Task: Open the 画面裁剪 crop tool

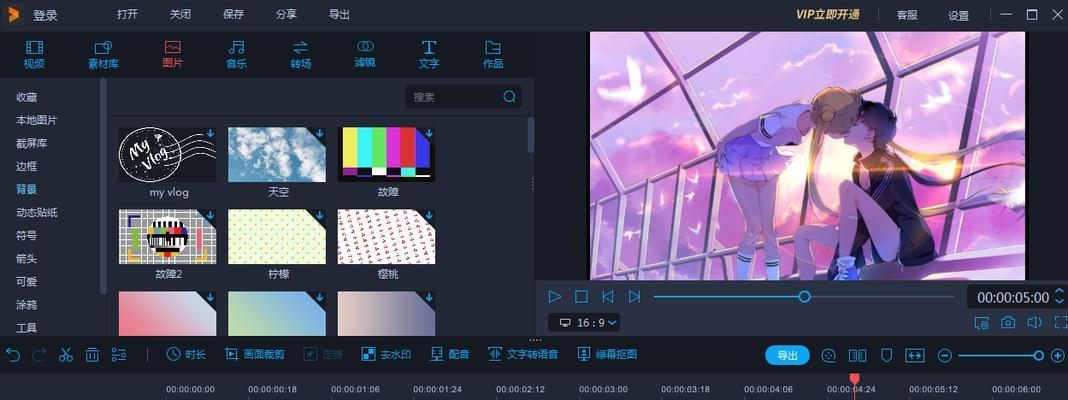Action: [255, 354]
